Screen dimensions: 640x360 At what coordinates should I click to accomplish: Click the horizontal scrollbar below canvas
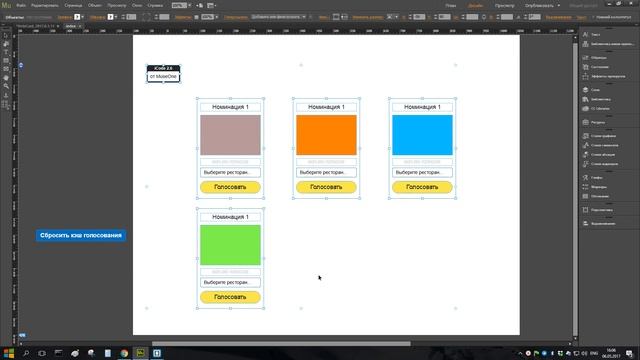click(x=281, y=344)
